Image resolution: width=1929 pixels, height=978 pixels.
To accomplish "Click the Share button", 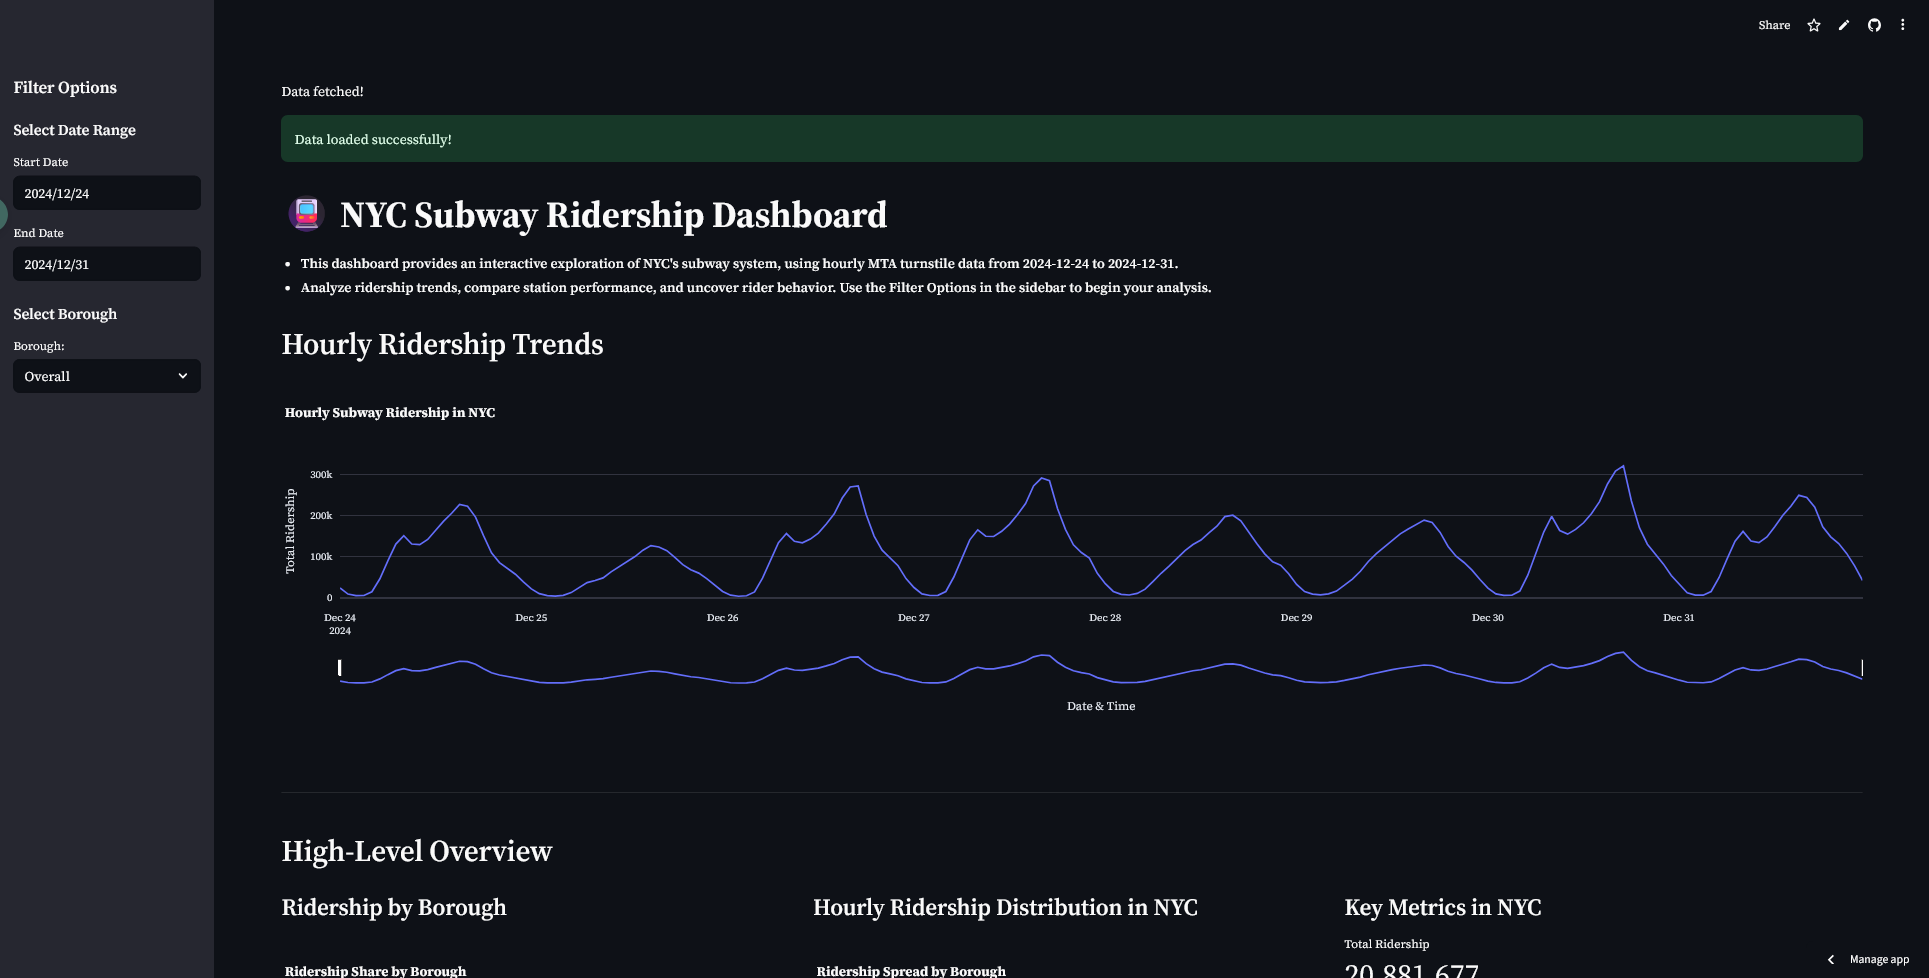I will 1774,25.
